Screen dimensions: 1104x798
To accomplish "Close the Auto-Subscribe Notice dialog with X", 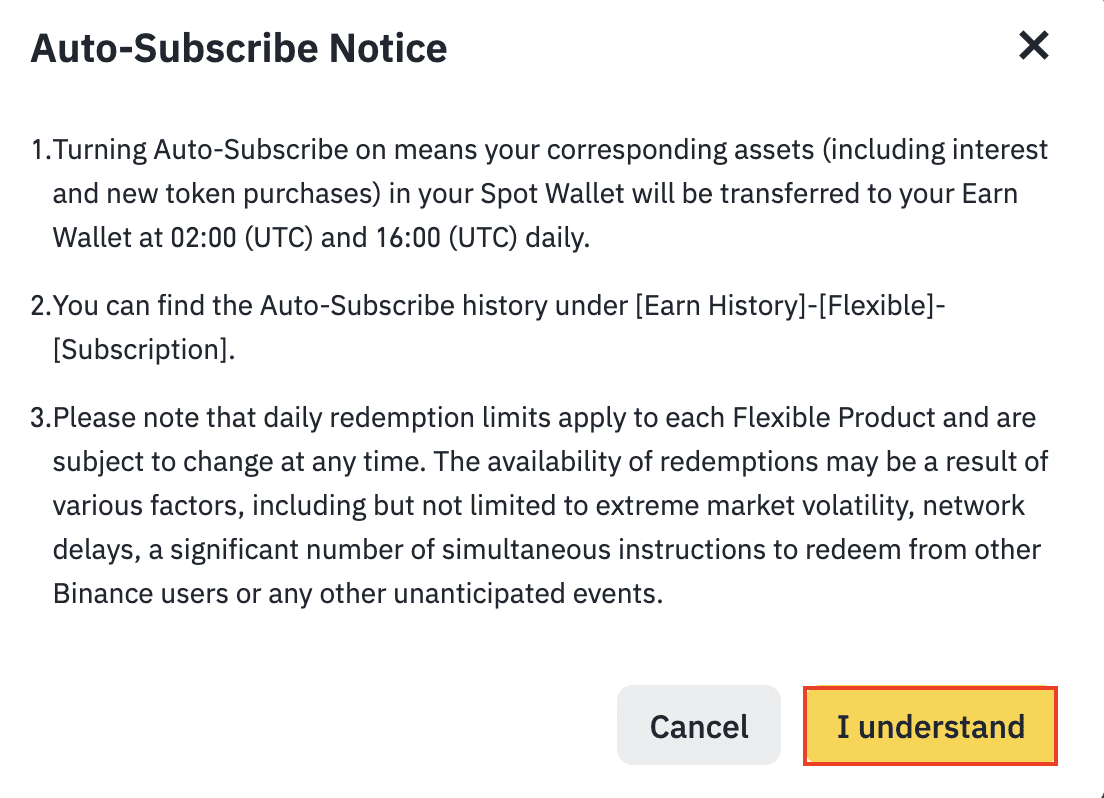I will (x=1033, y=45).
